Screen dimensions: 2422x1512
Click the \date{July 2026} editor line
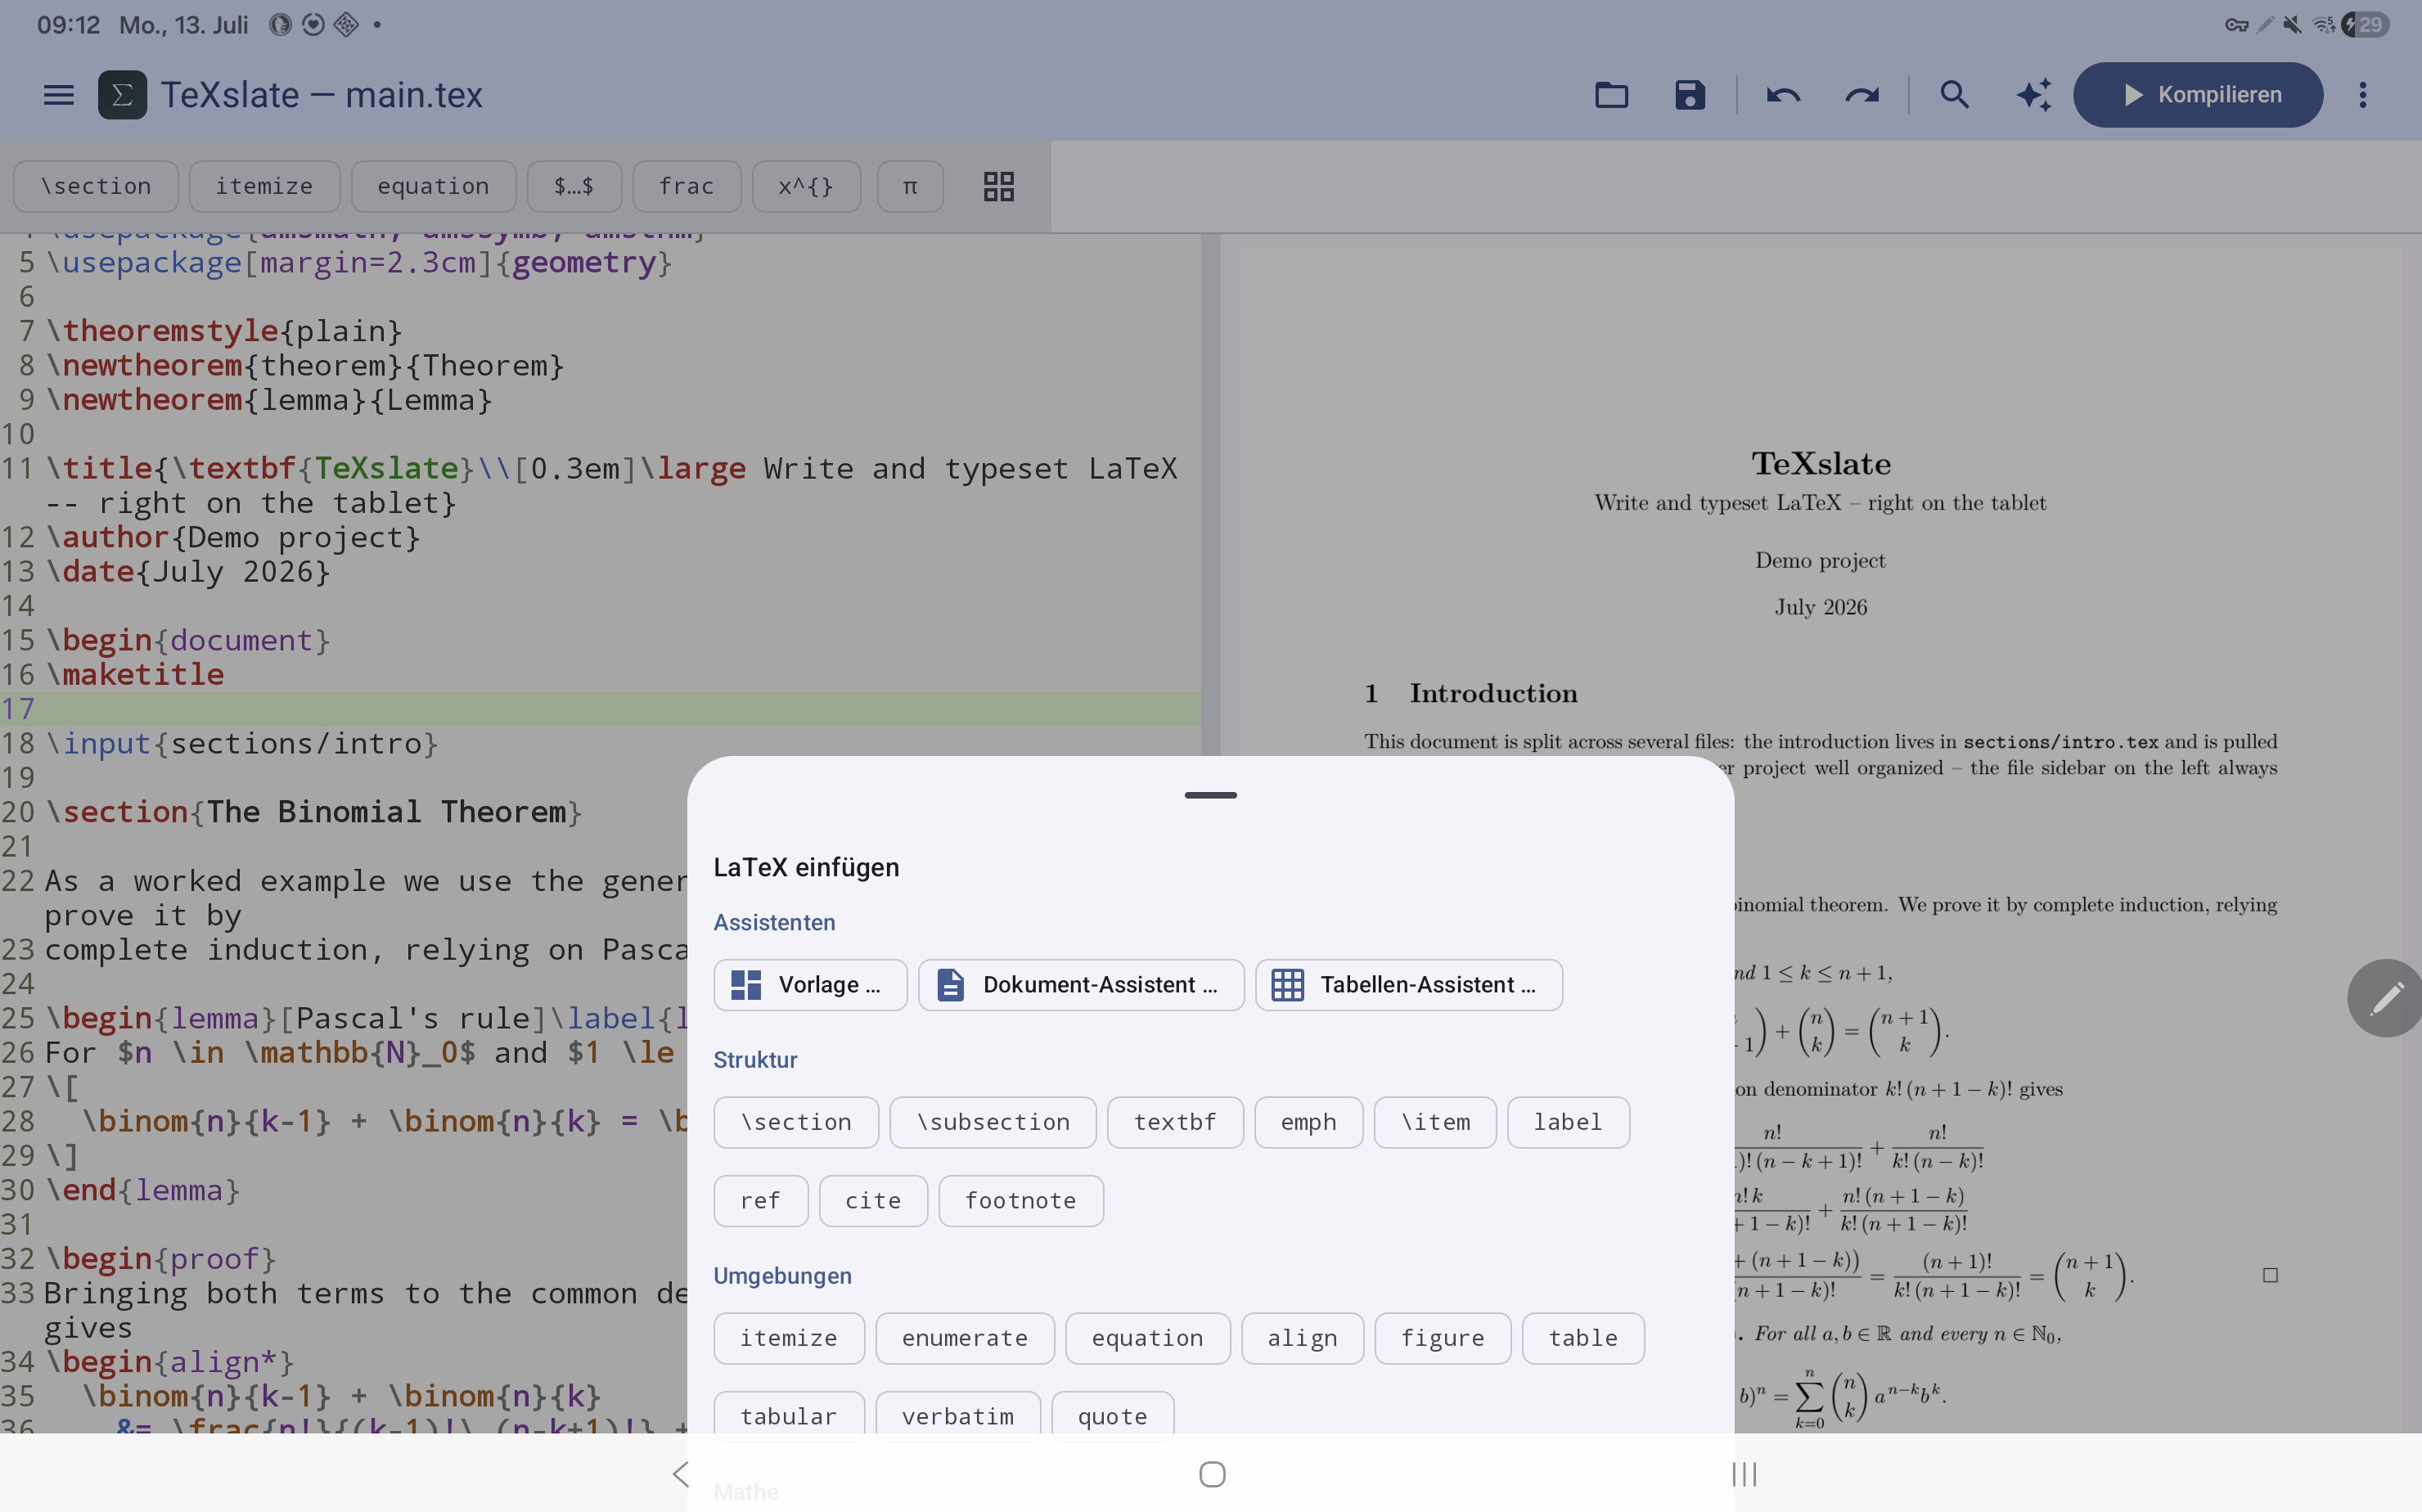pos(188,572)
